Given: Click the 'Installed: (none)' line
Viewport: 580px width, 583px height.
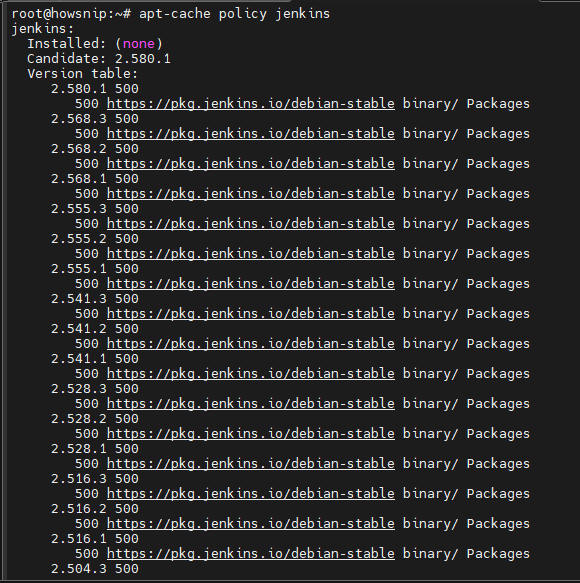Looking at the screenshot, I should [x=95, y=44].
